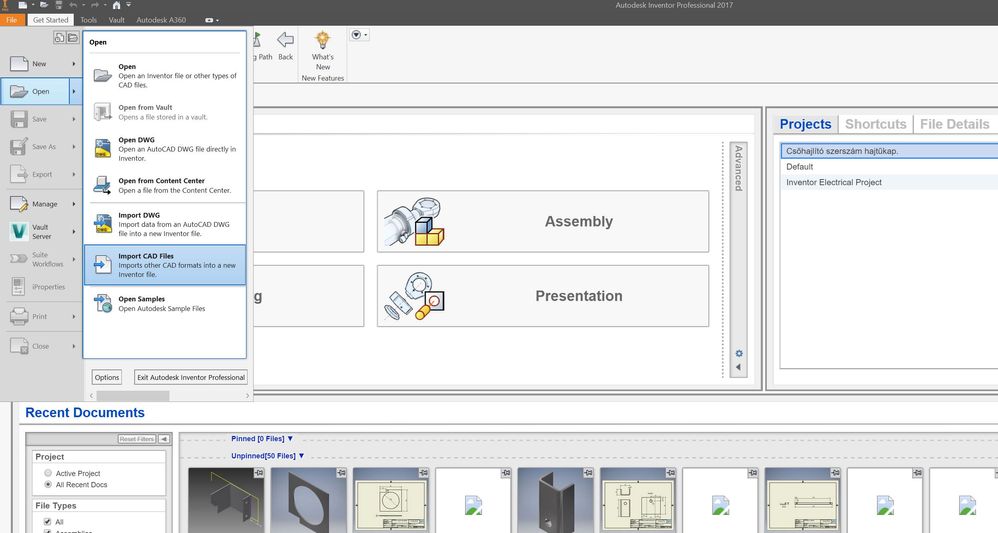
Task: Open the File tab
Action: click(x=11, y=20)
